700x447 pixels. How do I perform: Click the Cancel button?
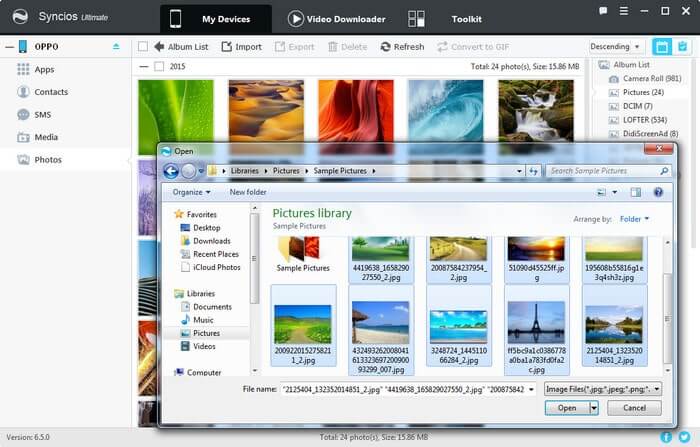634,408
